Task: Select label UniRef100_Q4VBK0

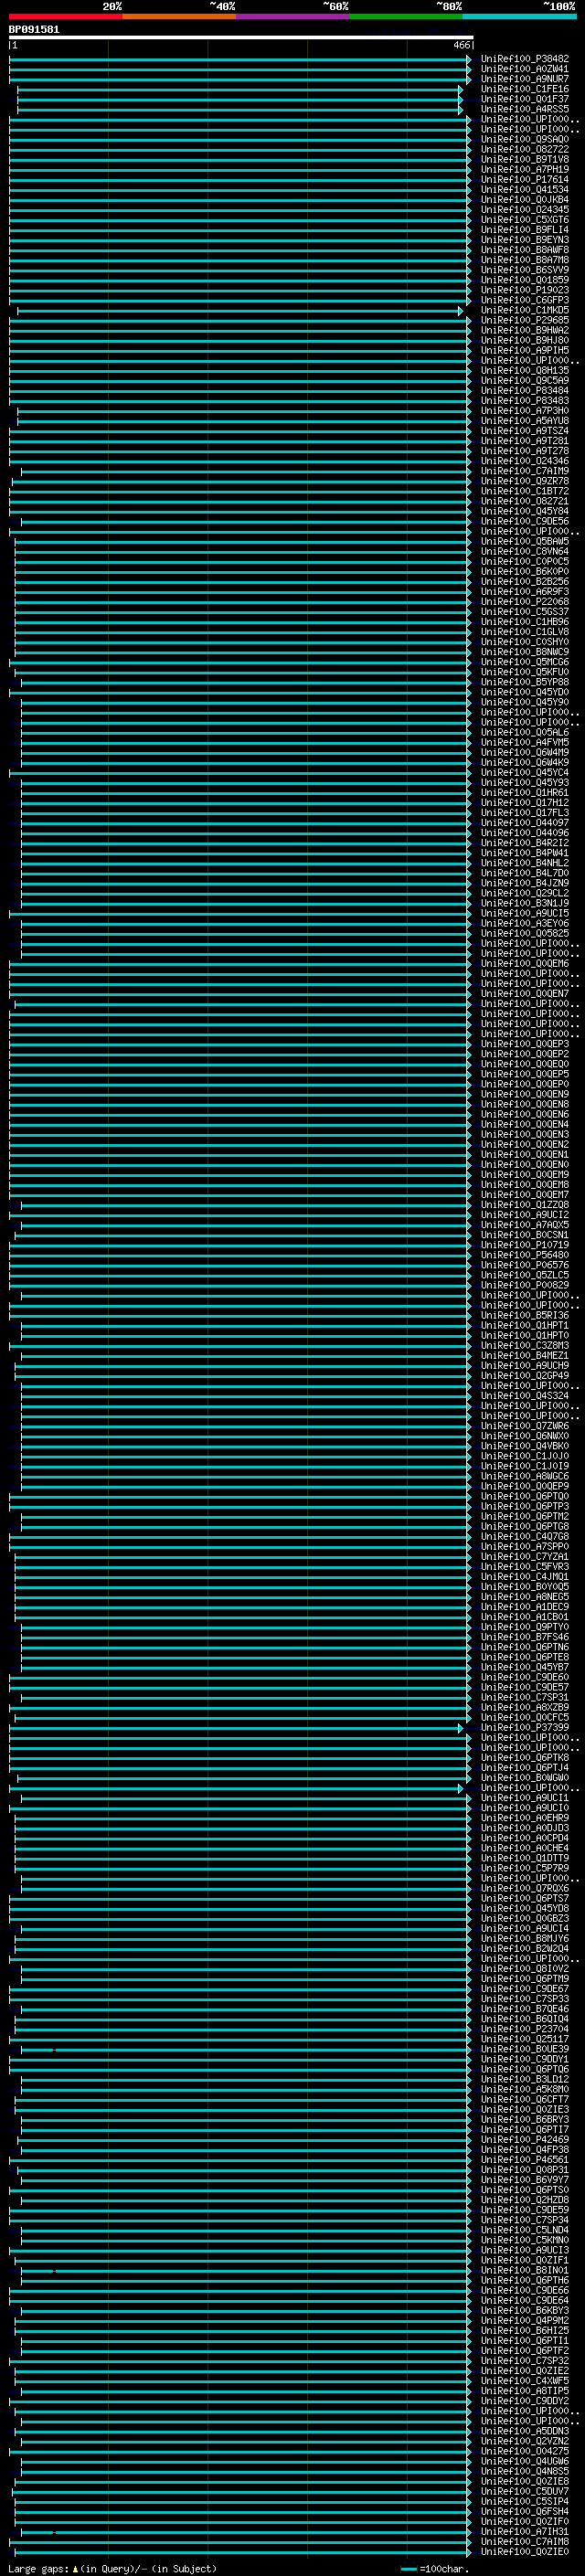Action: [x=525, y=1446]
